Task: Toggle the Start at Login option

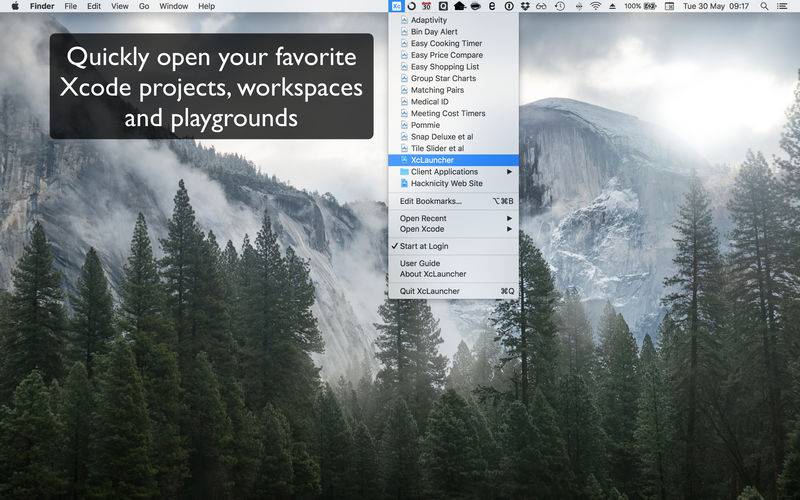Action: coord(453,246)
